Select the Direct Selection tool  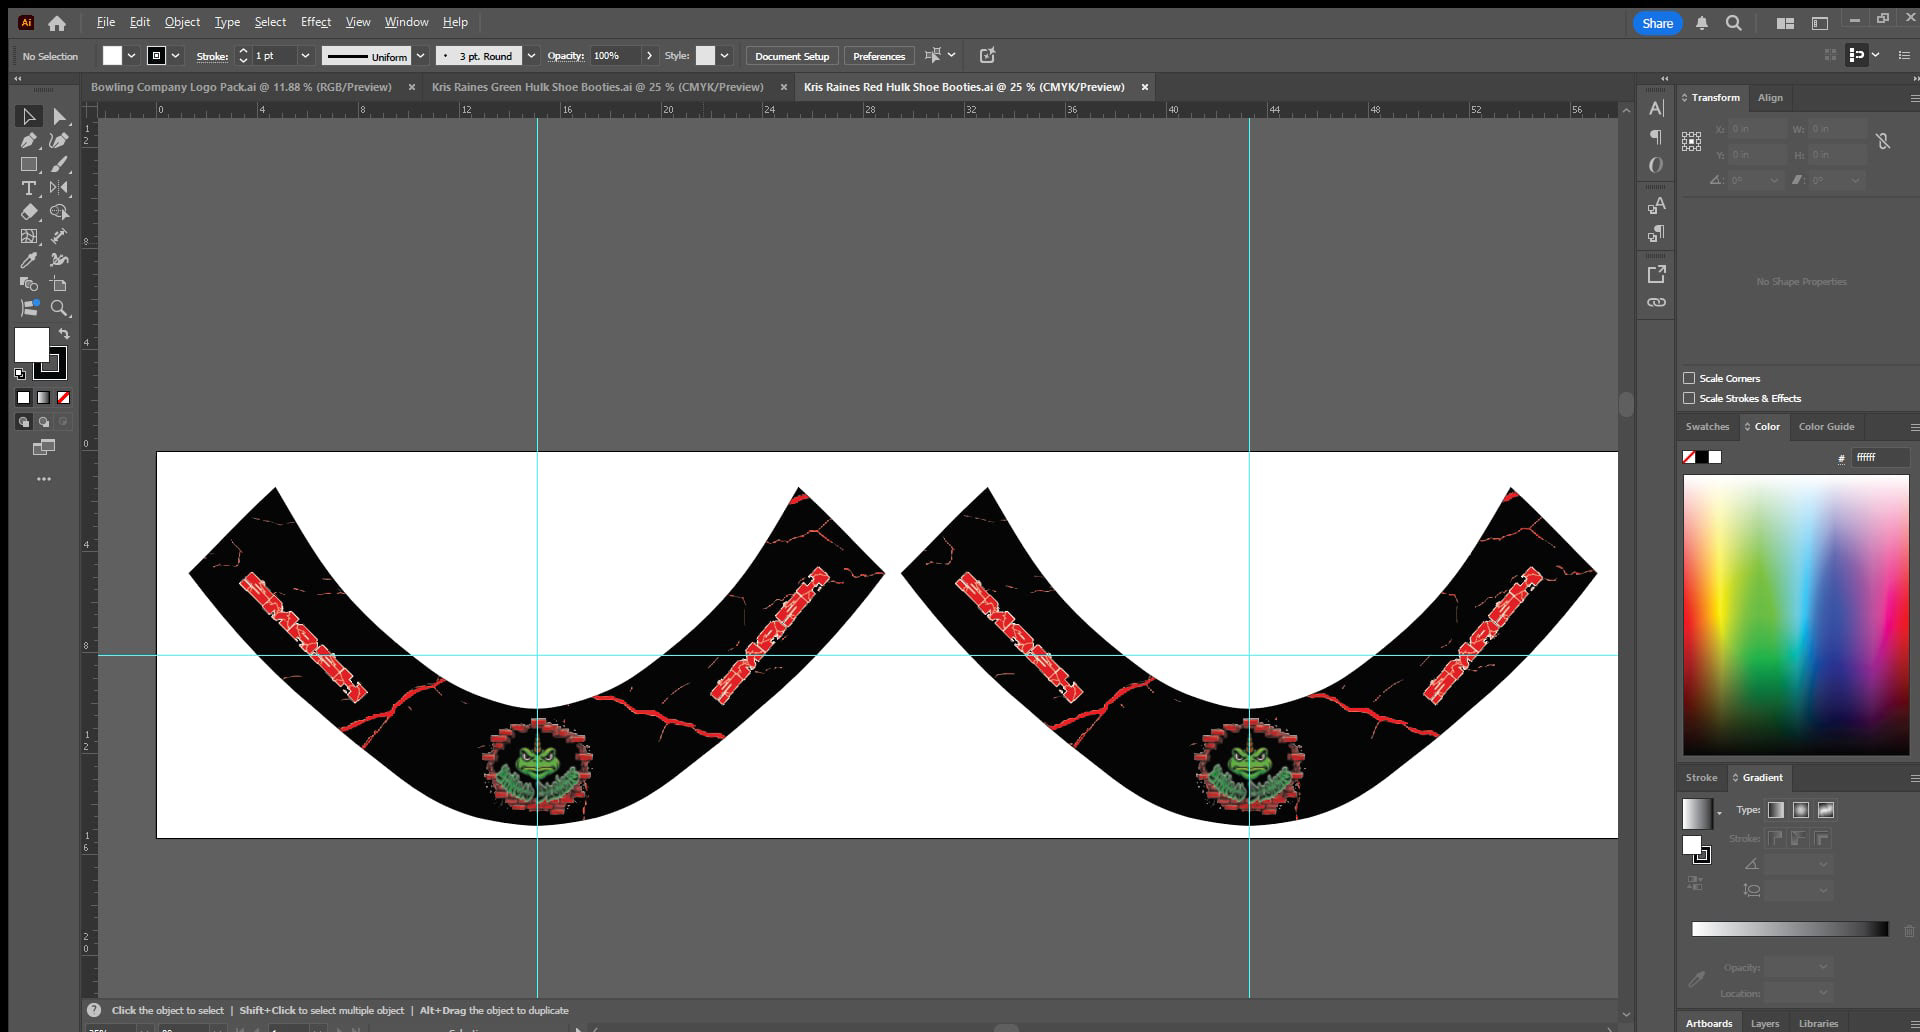pyautogui.click(x=59, y=117)
